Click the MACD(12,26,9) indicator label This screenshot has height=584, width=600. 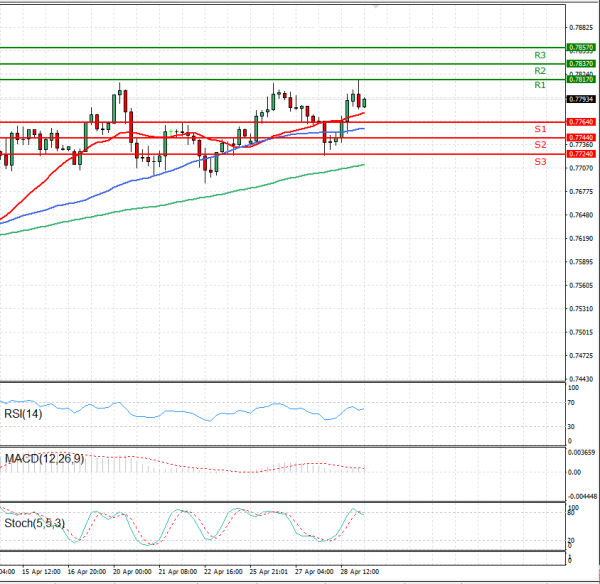[x=44, y=459]
